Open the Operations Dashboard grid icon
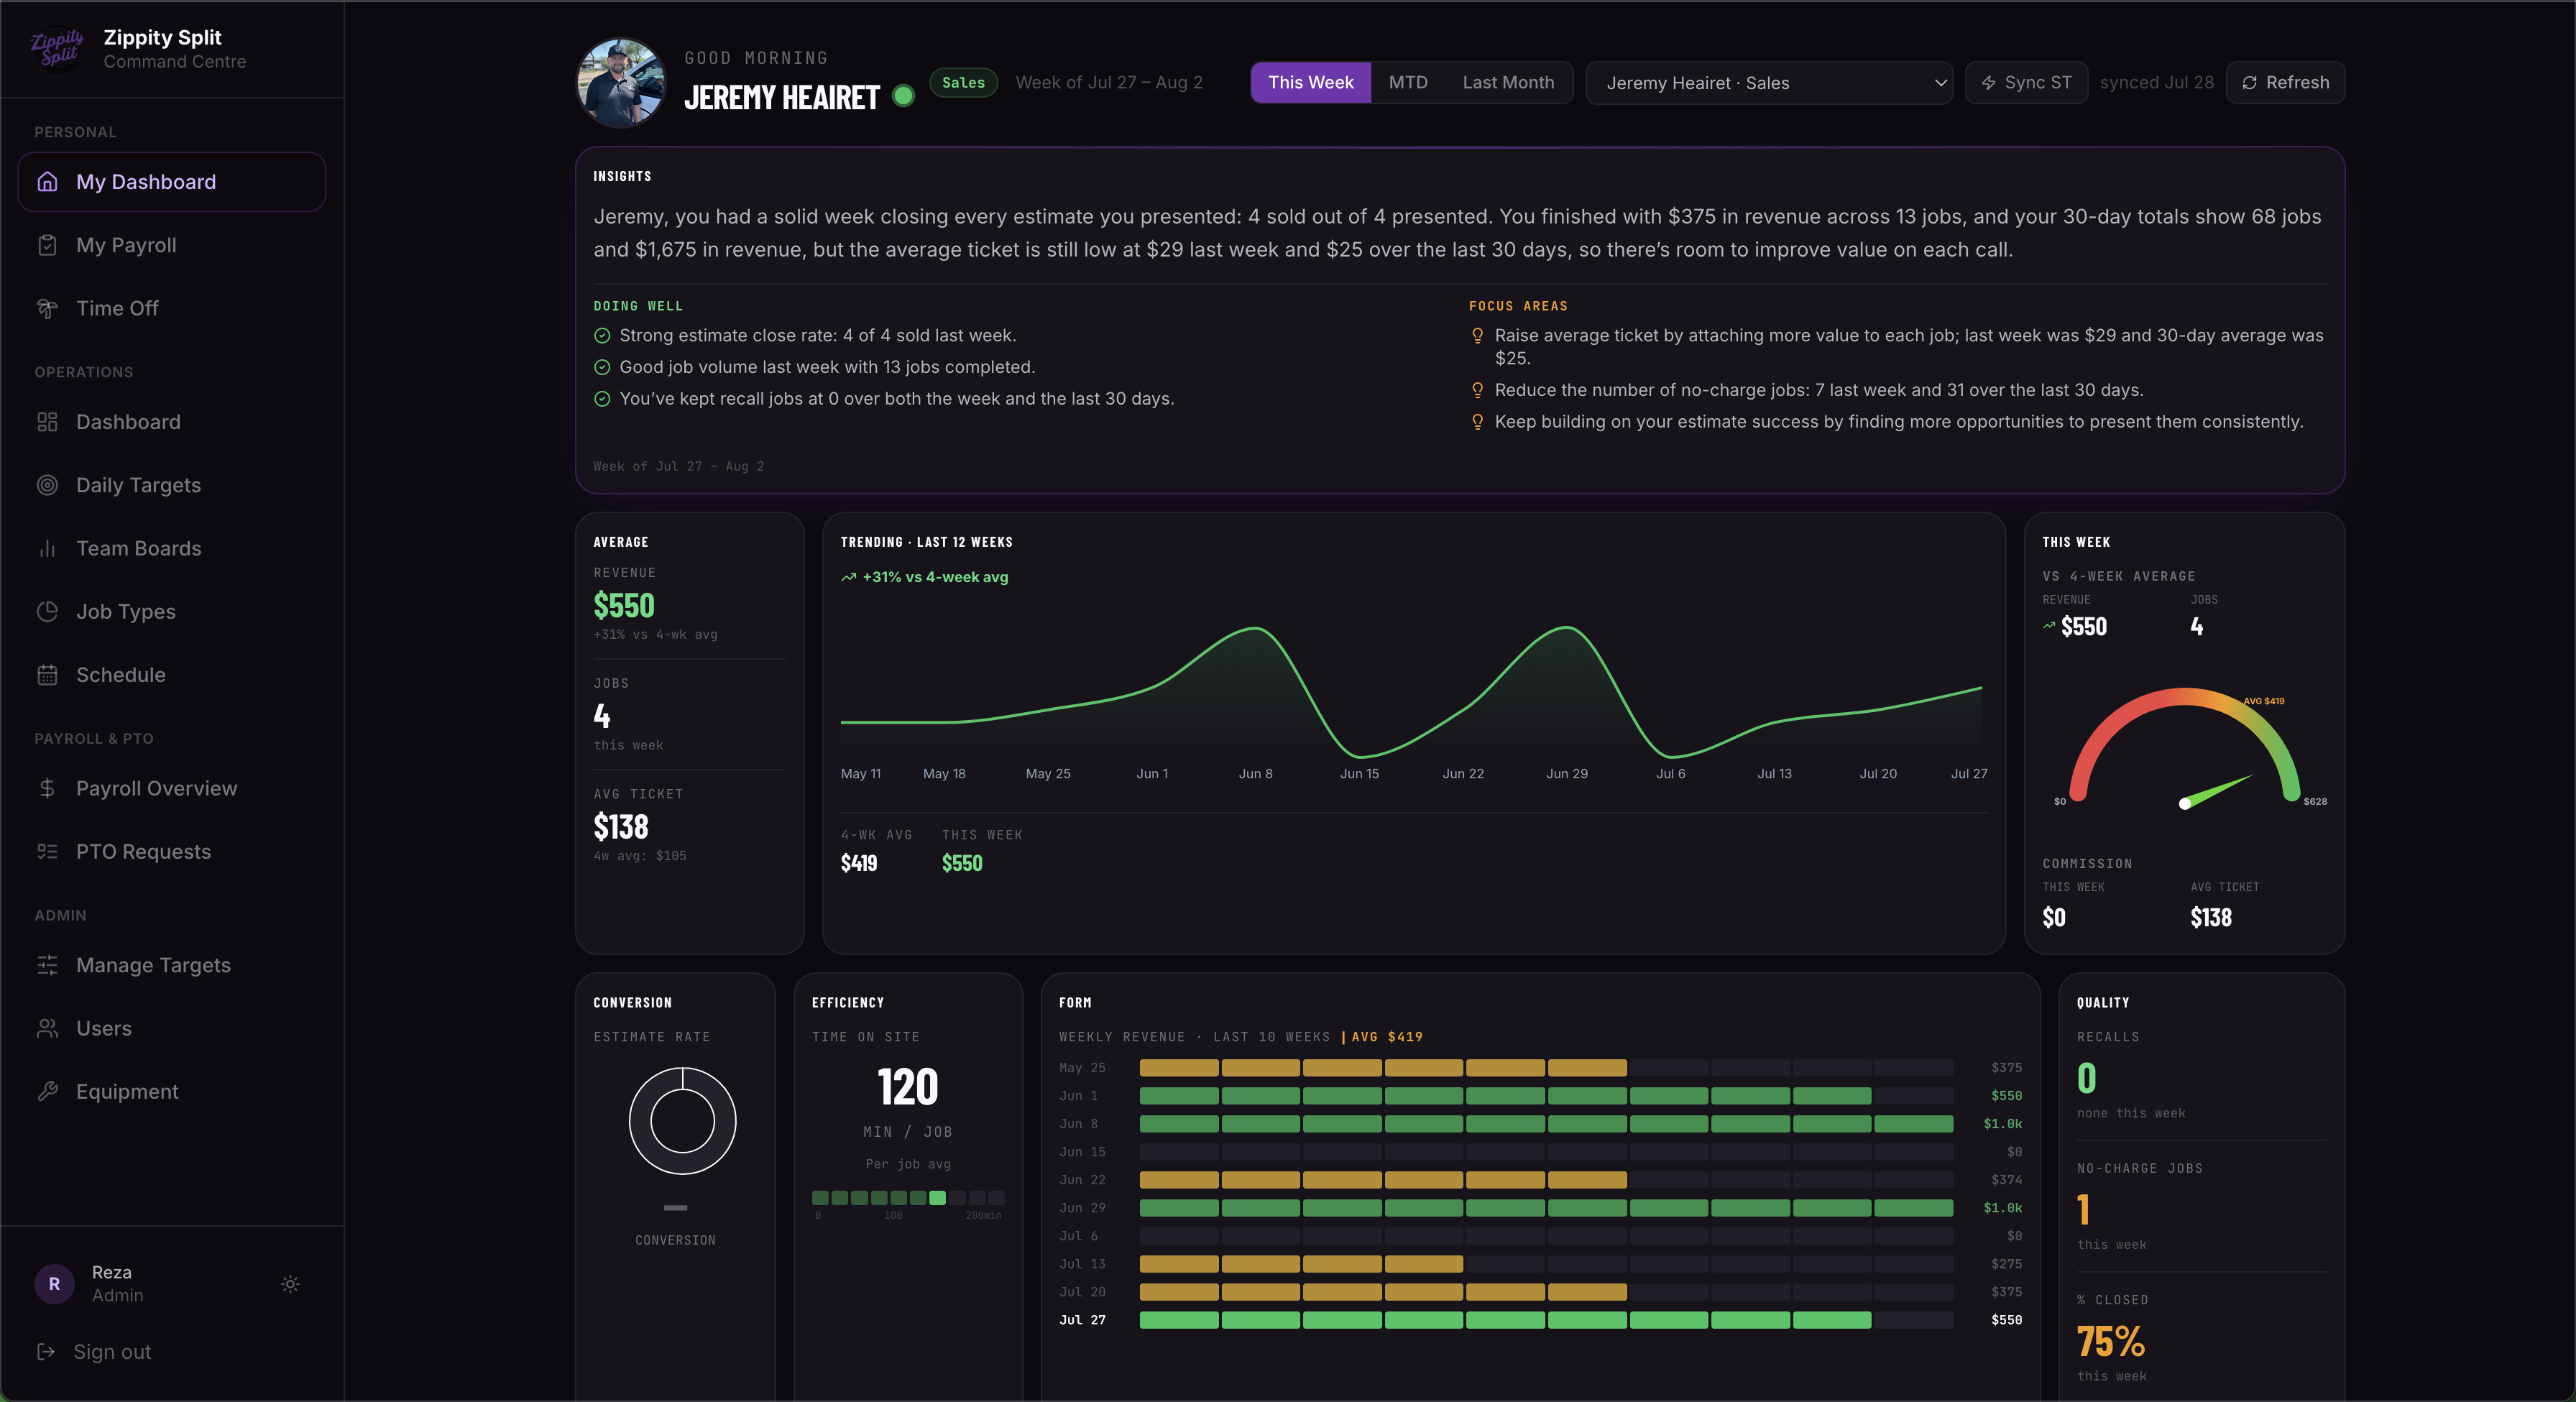 (47, 422)
